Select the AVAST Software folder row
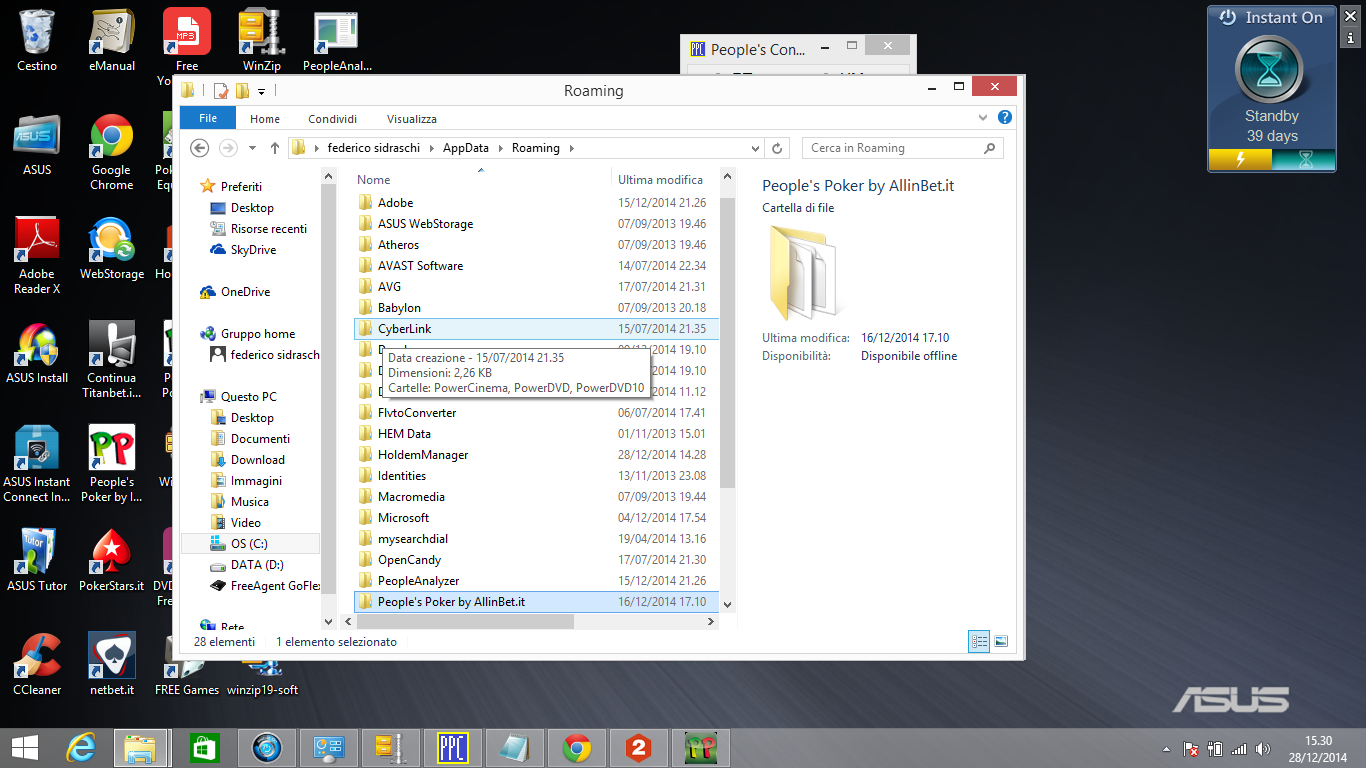Screen dimensions: 1366x768 [x=536, y=266]
